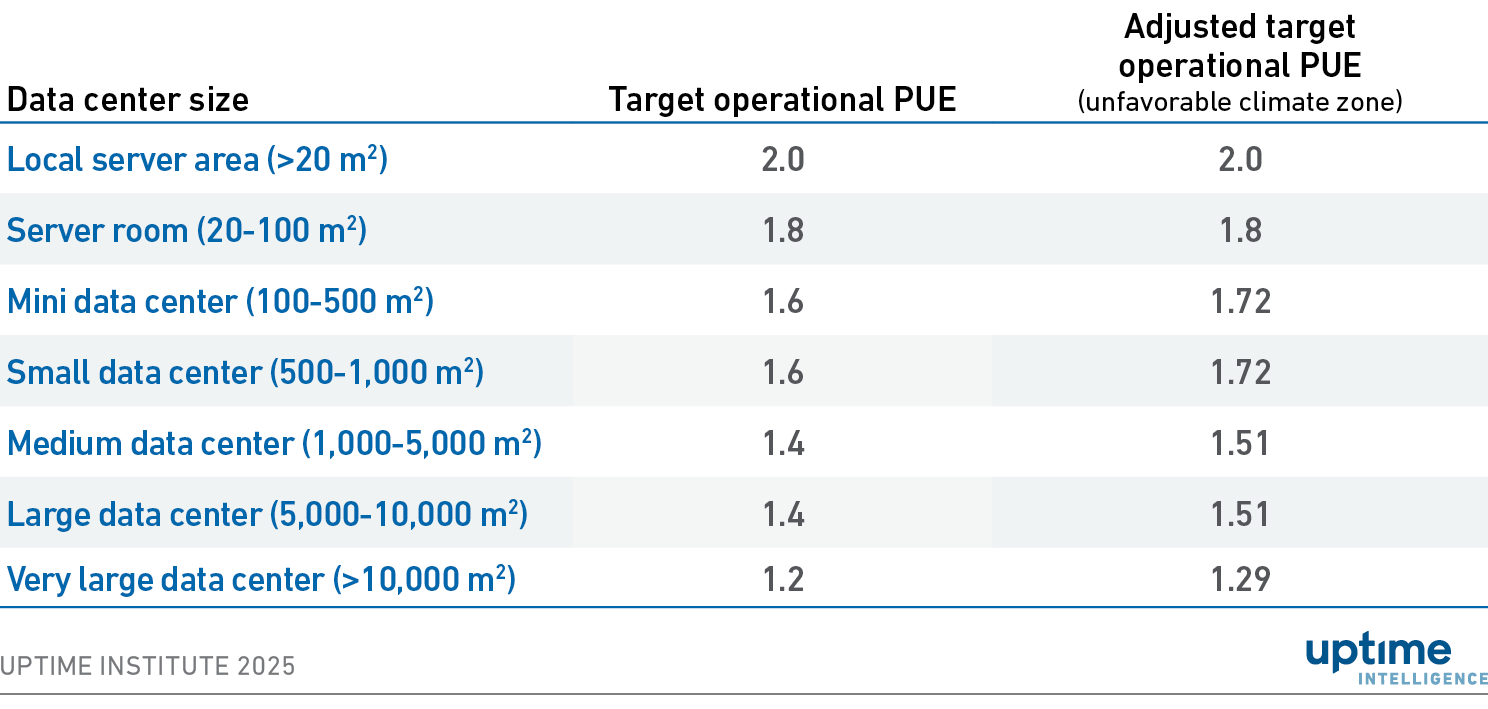Click target PUE 2.0 for Local server area
1488x709 pixels.
(x=783, y=160)
